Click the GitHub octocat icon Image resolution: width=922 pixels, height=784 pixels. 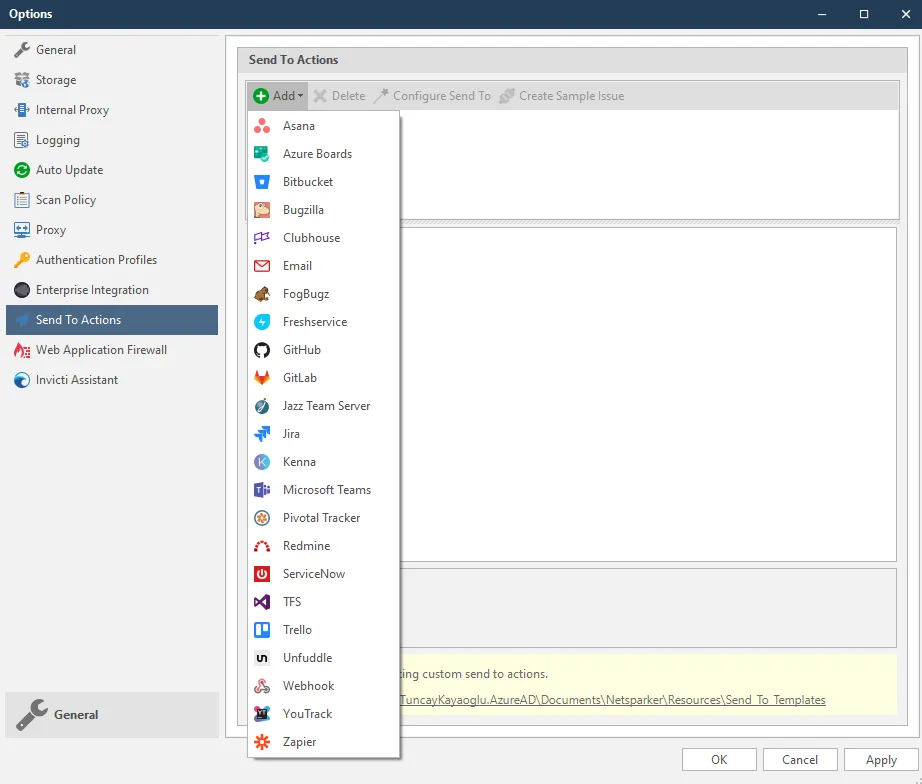pyautogui.click(x=262, y=350)
